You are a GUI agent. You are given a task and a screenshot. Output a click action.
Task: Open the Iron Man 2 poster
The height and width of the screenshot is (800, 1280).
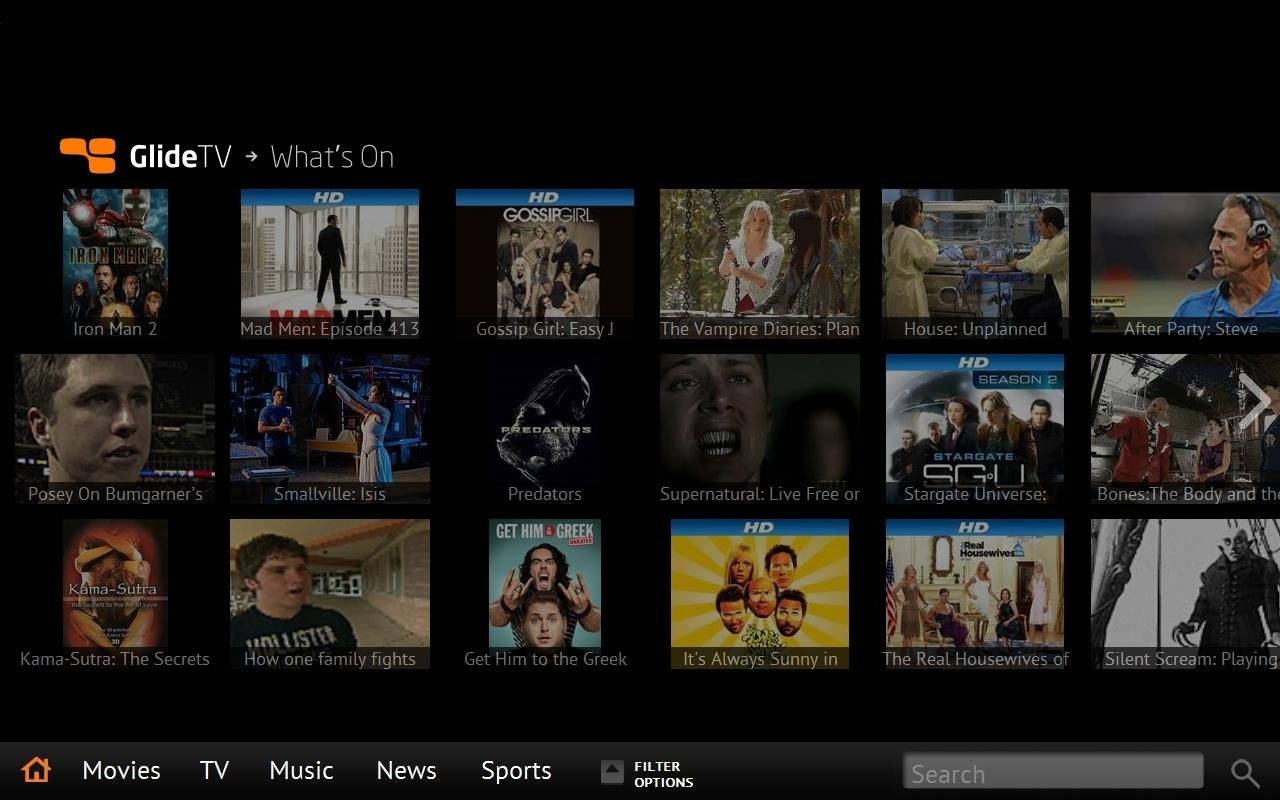115,264
